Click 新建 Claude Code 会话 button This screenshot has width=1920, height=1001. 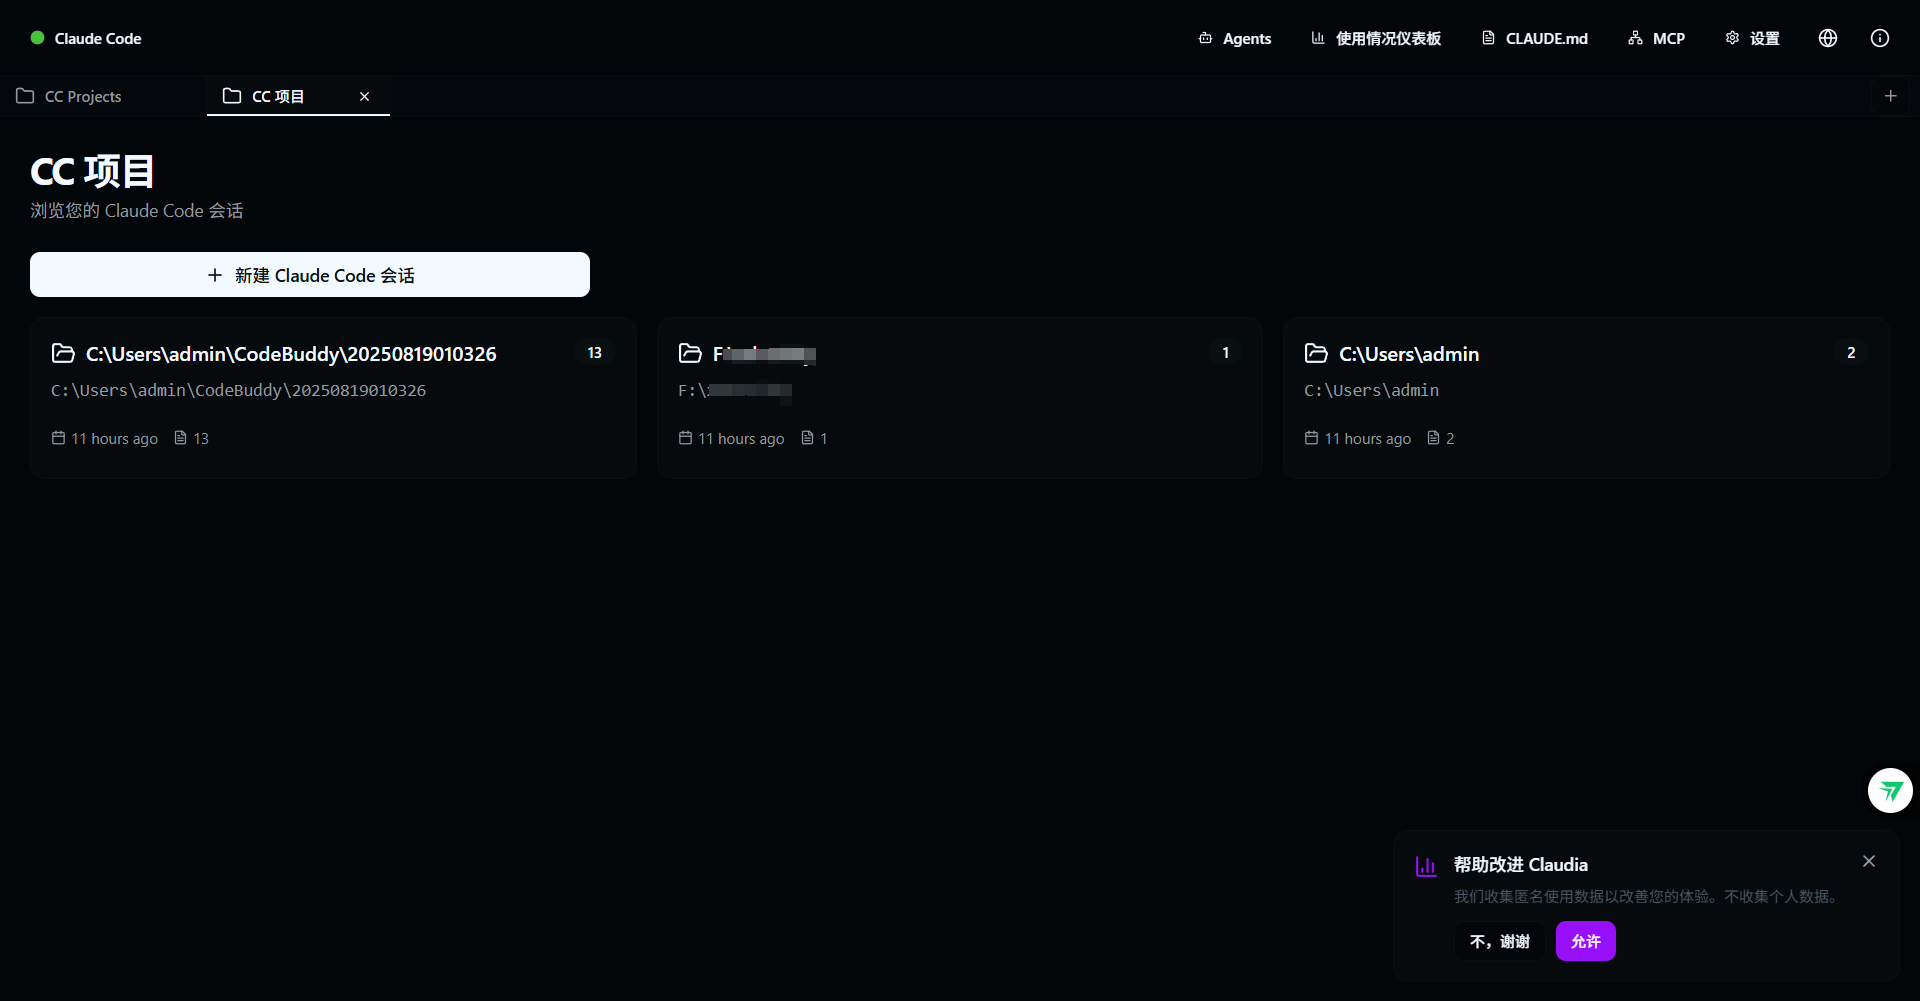310,275
